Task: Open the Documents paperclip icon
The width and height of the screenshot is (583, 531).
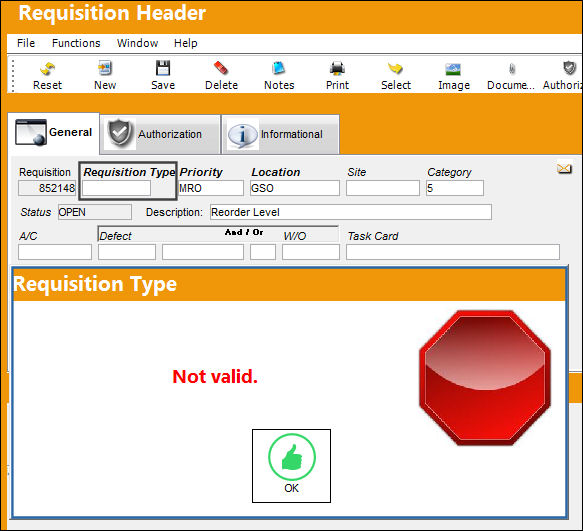Action: pos(512,69)
